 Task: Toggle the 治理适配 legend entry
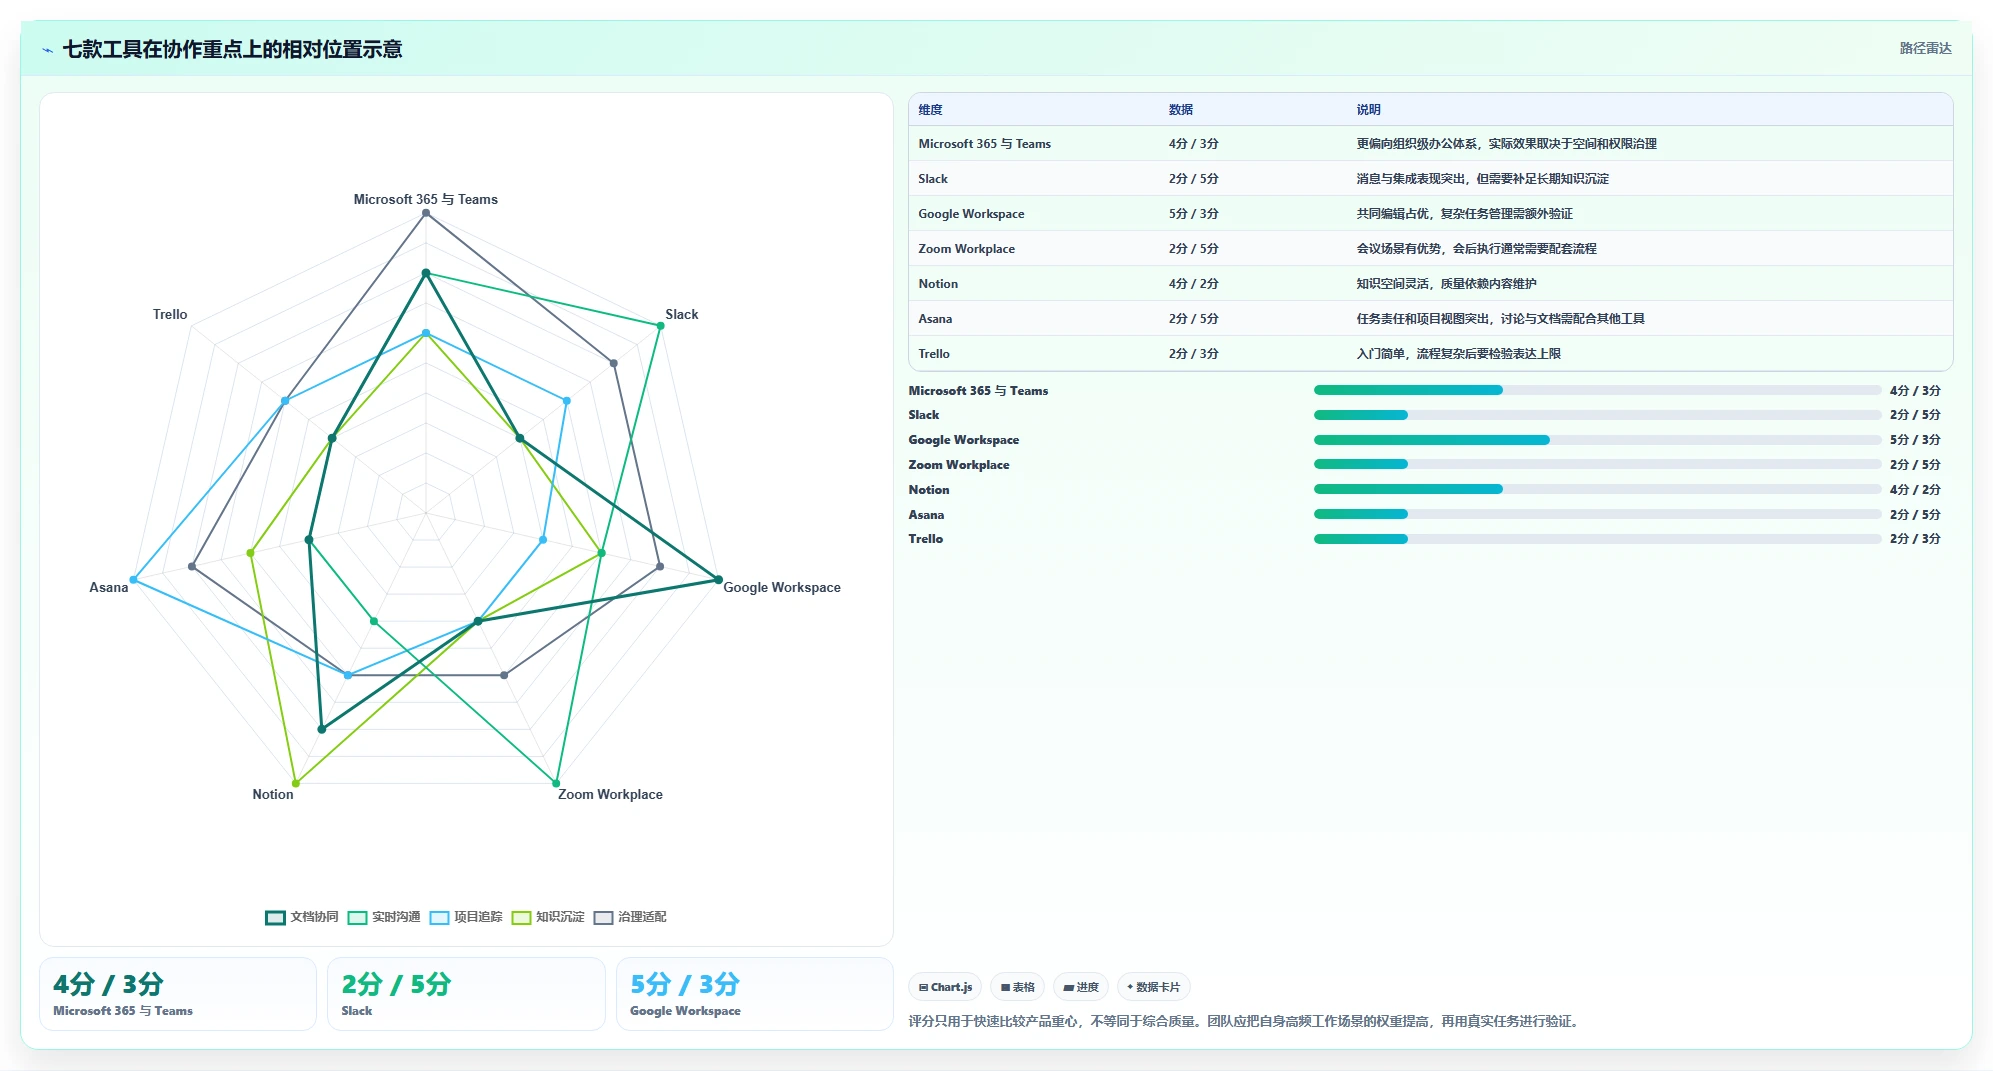[630, 917]
